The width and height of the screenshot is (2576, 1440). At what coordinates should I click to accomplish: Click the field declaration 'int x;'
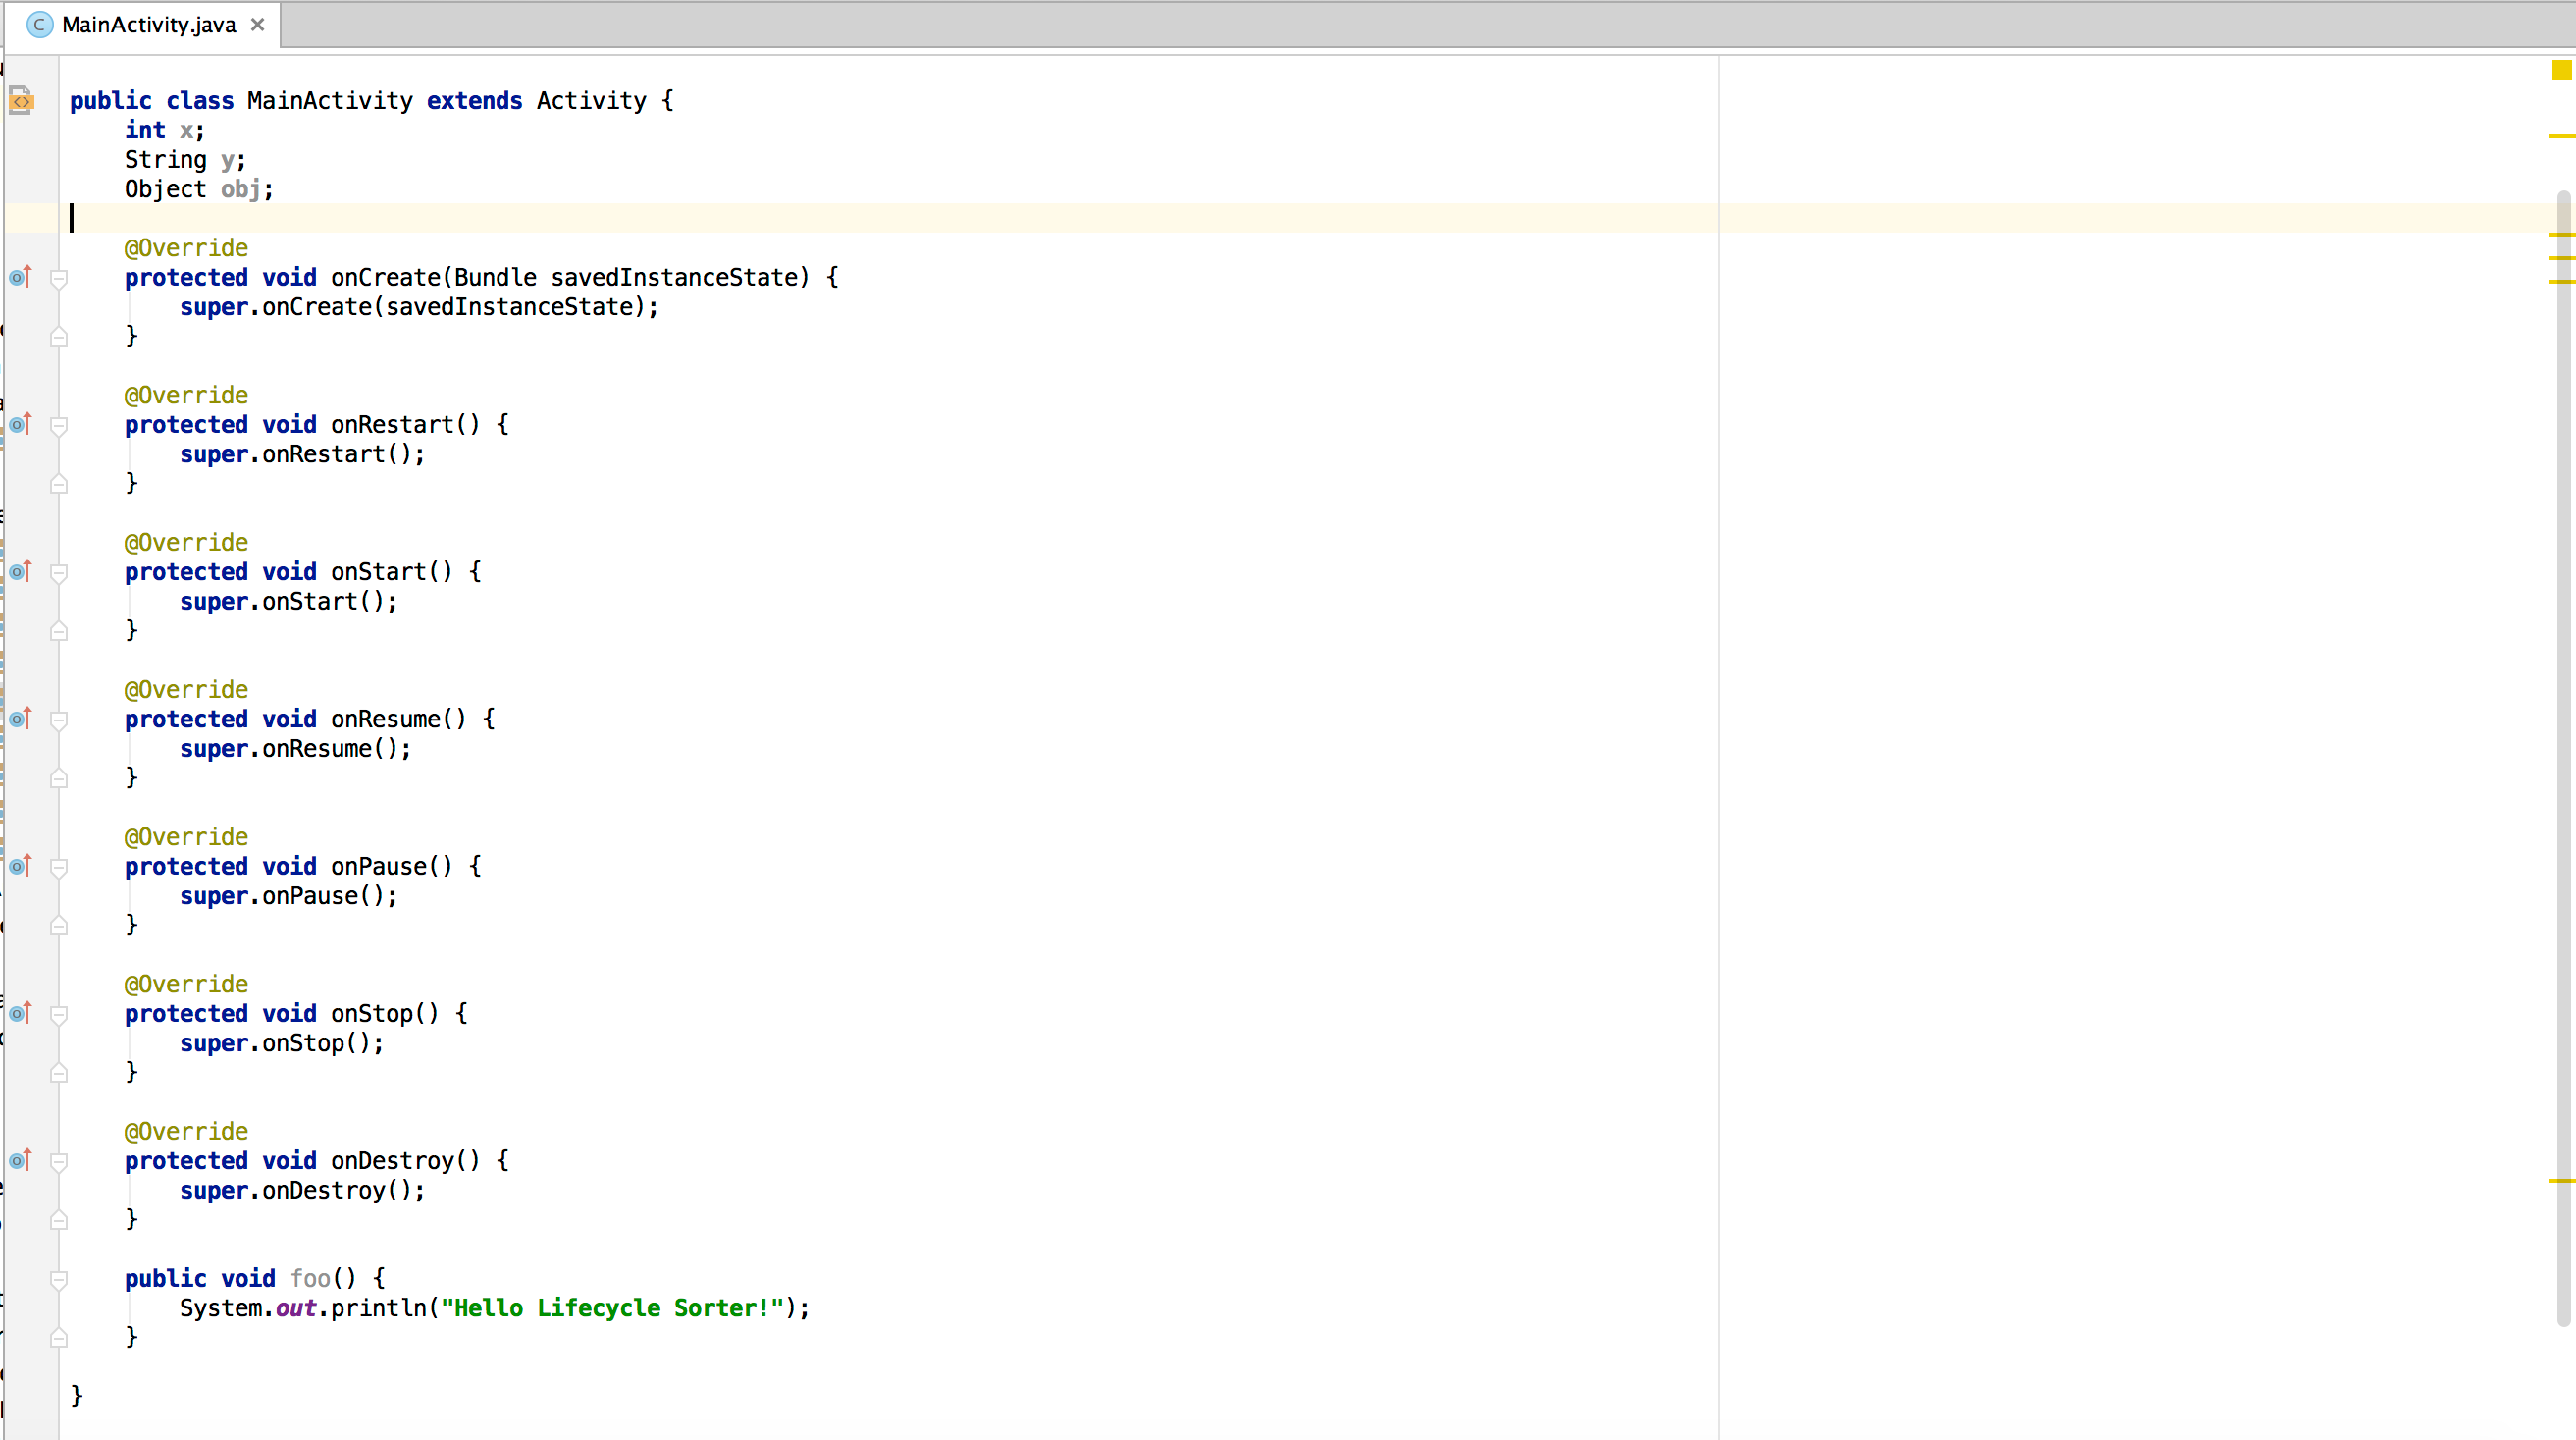(164, 130)
